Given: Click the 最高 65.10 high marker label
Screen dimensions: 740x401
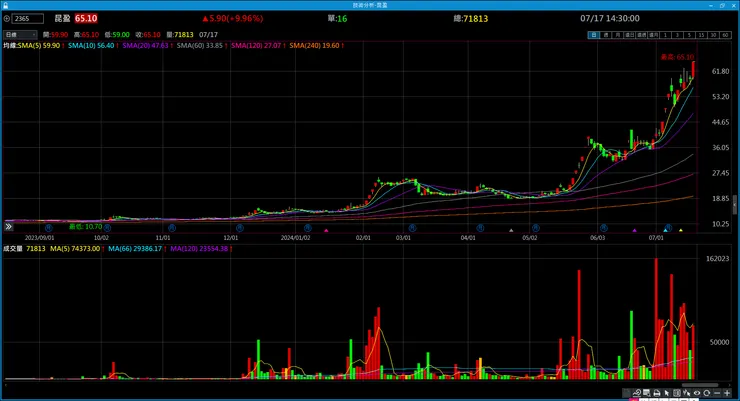Looking at the screenshot, I should [x=677, y=57].
